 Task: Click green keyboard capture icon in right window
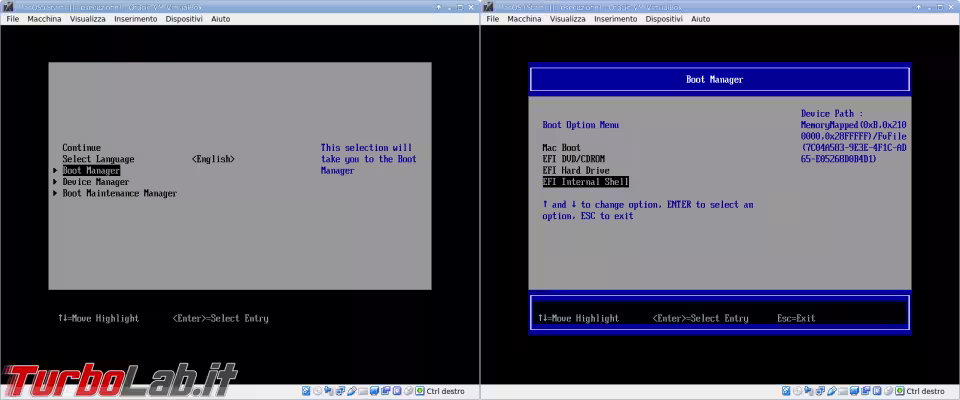pos(899,391)
